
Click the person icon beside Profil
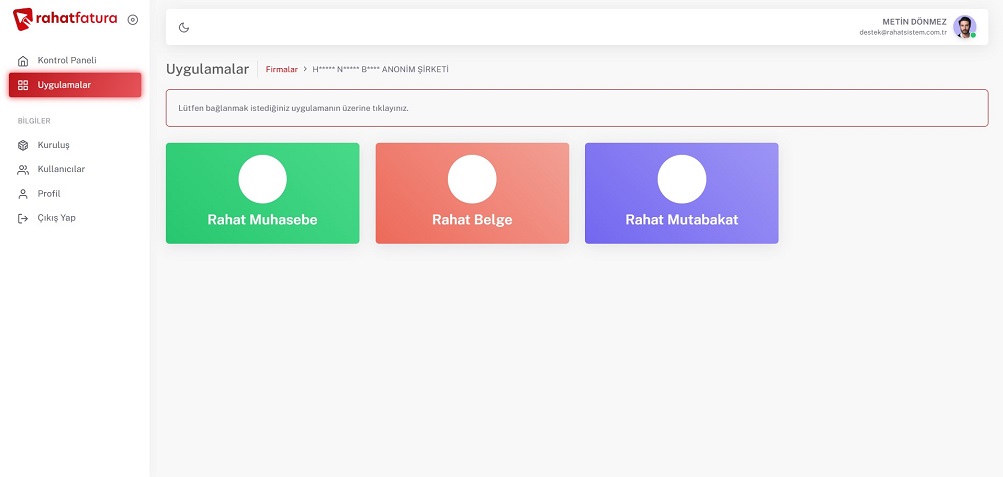pyautogui.click(x=23, y=194)
